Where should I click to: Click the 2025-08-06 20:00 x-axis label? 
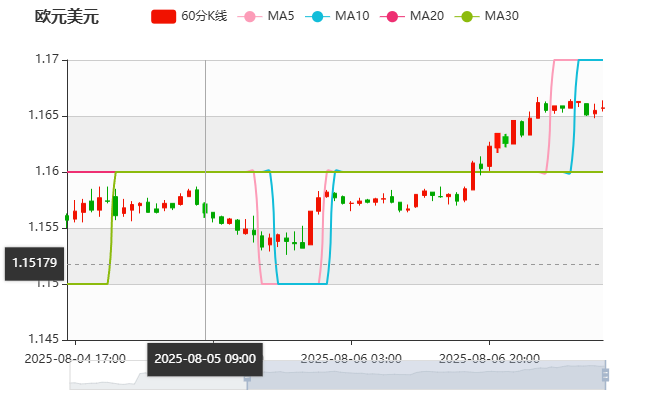(489, 359)
